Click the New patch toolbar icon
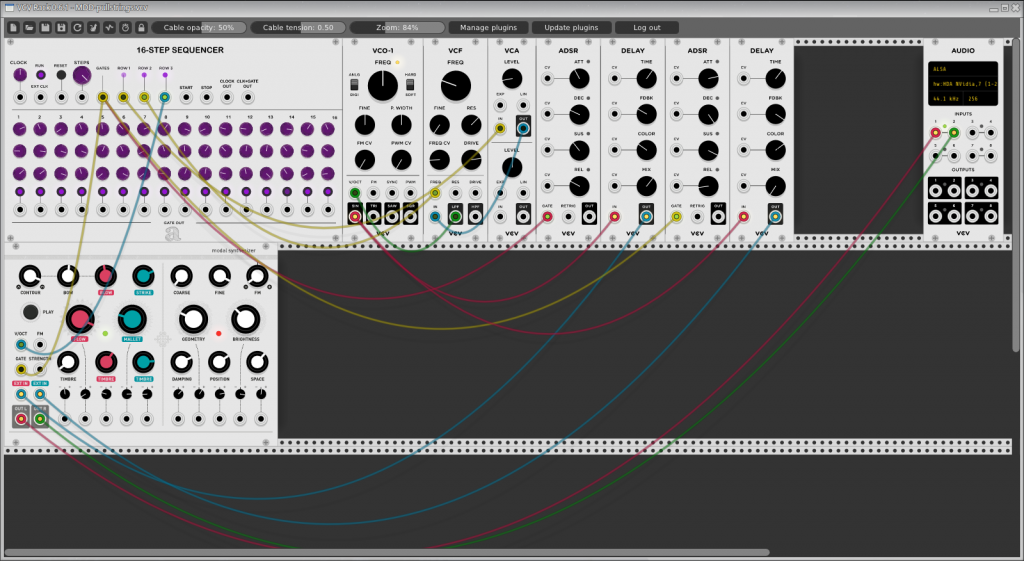The image size is (1024, 561). click(x=14, y=27)
